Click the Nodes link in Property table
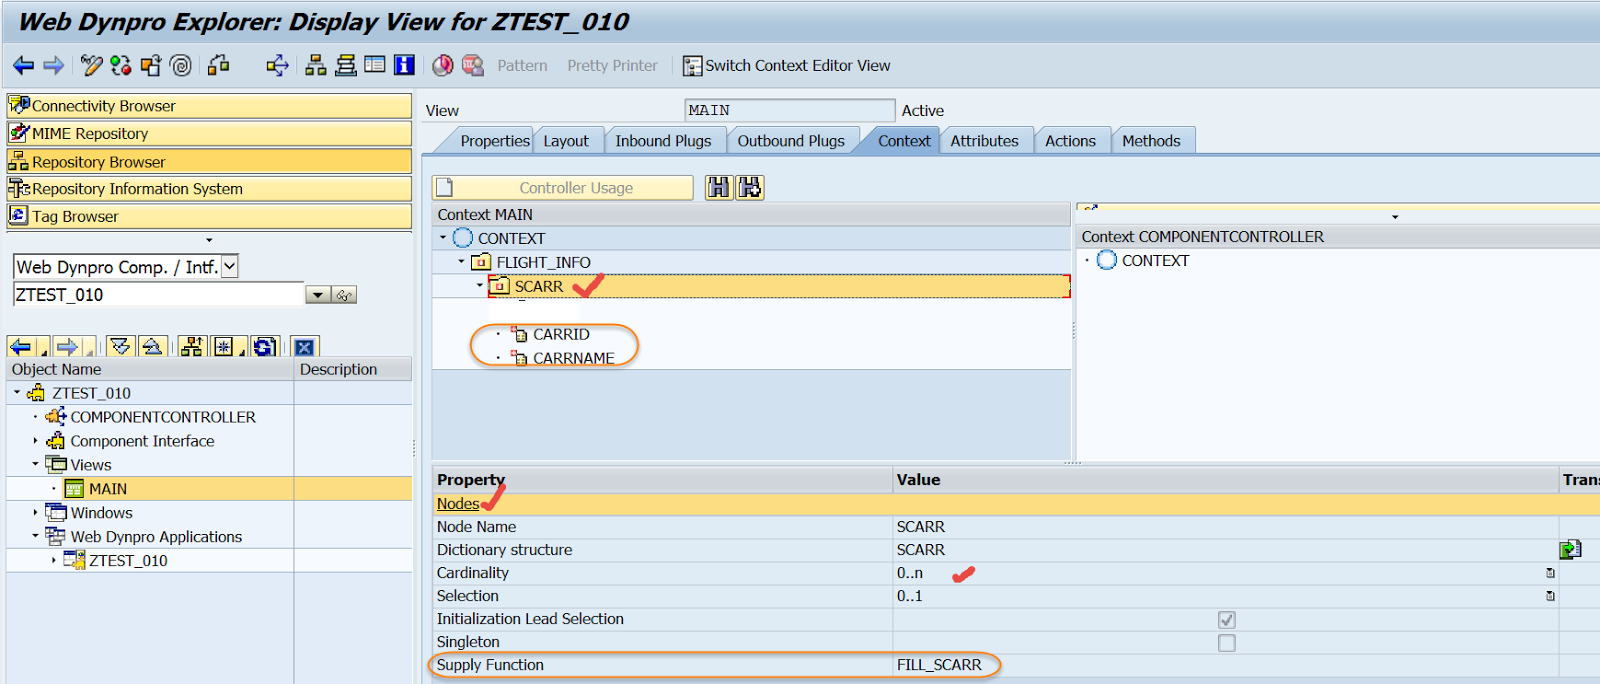The height and width of the screenshot is (684, 1600). click(x=458, y=504)
